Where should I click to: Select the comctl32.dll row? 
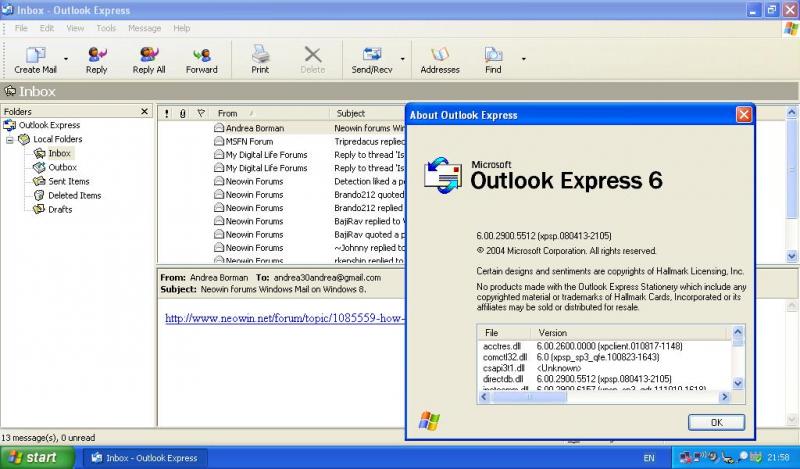pyautogui.click(x=604, y=357)
